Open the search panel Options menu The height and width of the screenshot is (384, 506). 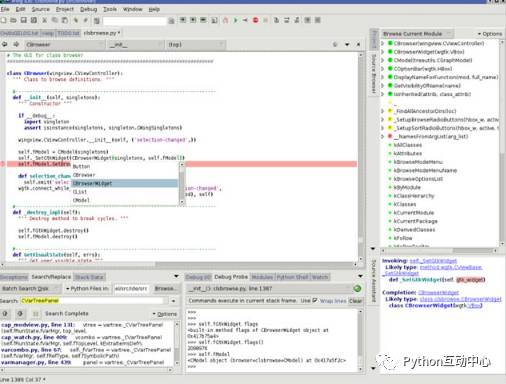pos(165,314)
